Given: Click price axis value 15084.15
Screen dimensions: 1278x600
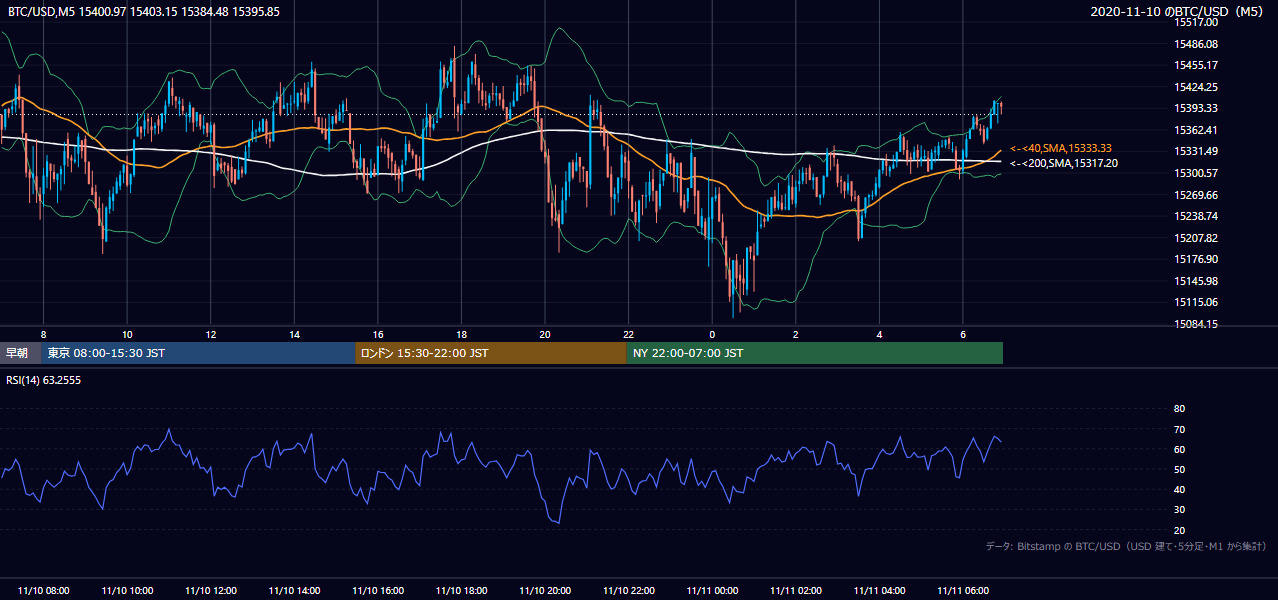Looking at the screenshot, I should coord(1196,324).
